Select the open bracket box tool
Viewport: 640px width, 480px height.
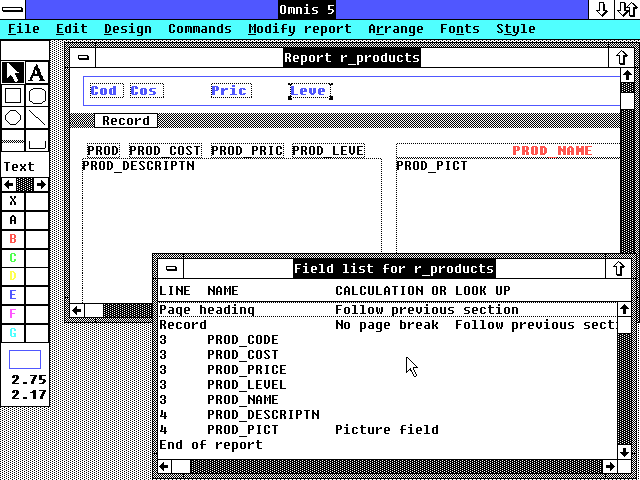tap(37, 141)
